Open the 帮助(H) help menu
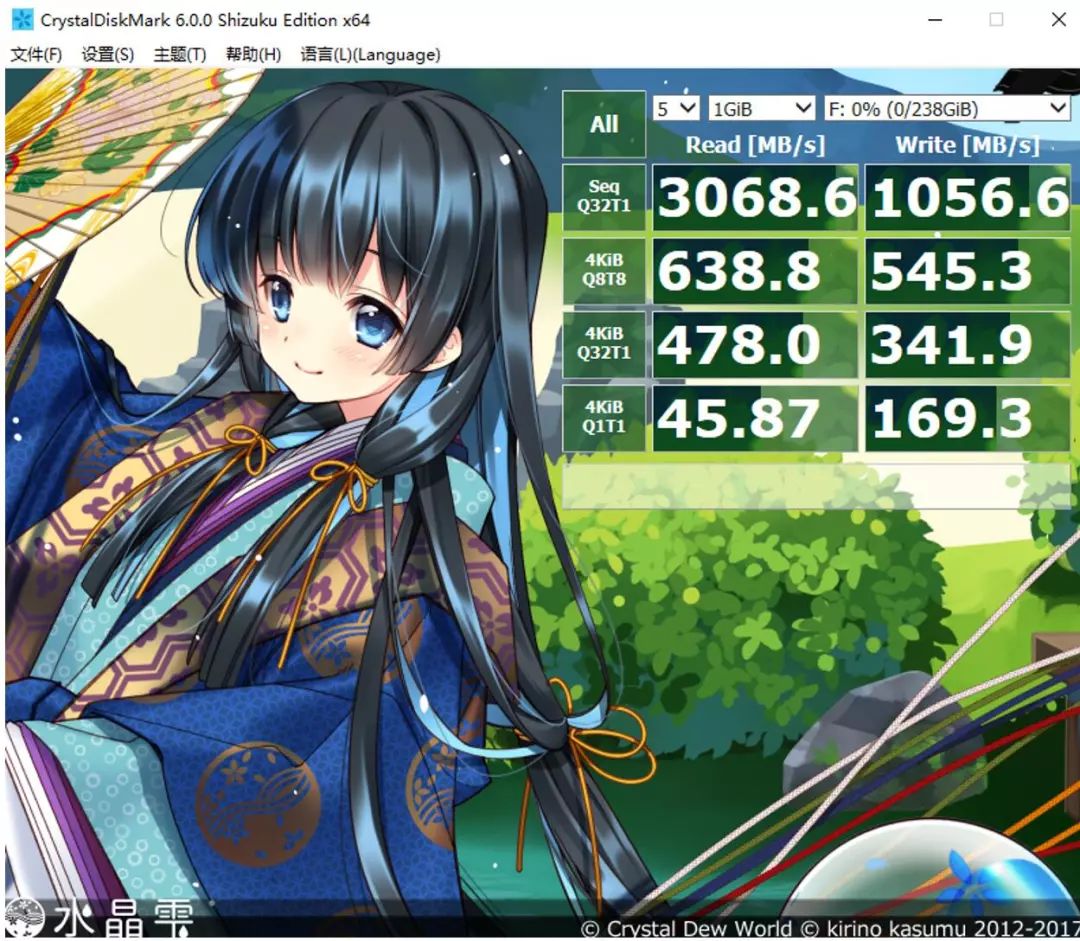 click(253, 55)
